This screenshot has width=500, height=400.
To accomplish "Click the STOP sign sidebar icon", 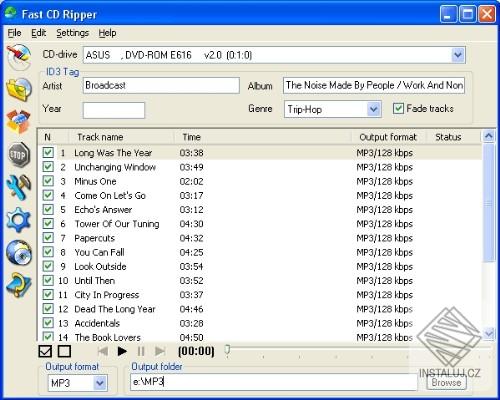I will tap(19, 155).
